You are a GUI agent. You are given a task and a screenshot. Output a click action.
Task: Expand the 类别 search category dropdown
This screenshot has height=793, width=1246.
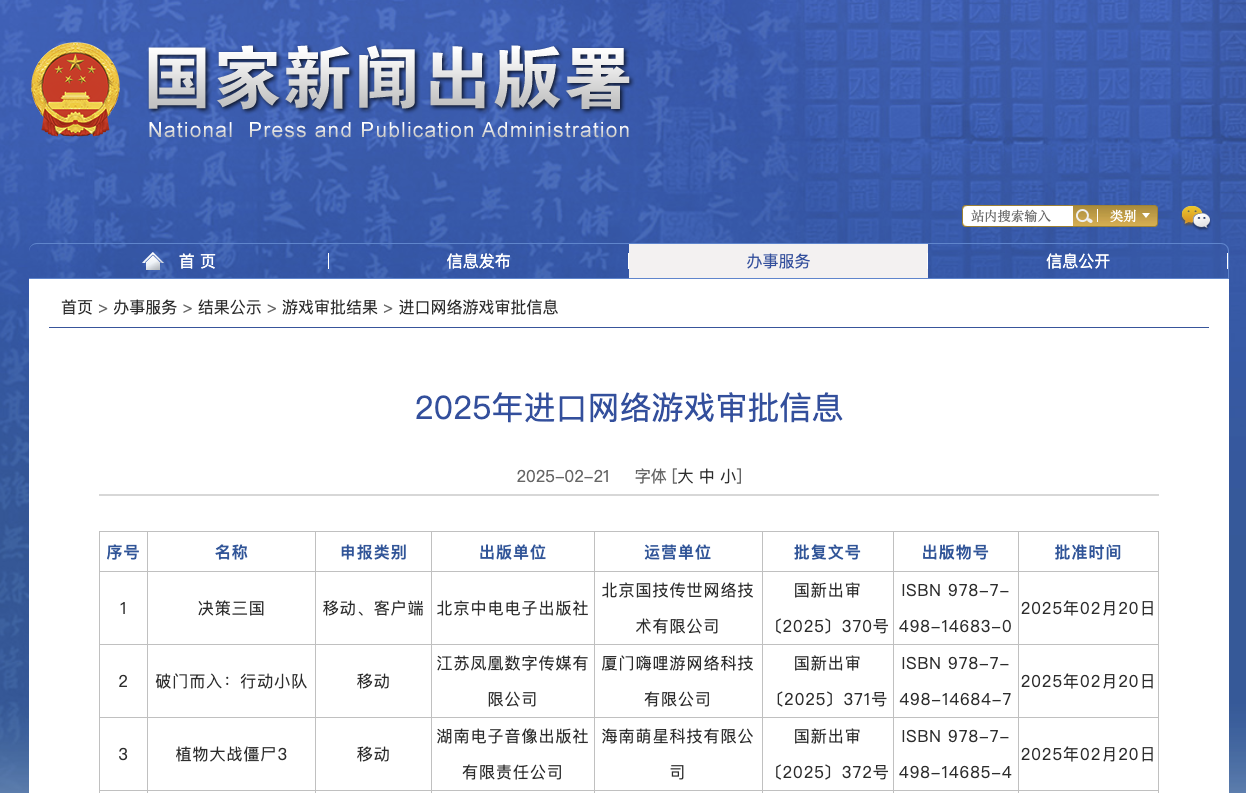coord(1129,216)
